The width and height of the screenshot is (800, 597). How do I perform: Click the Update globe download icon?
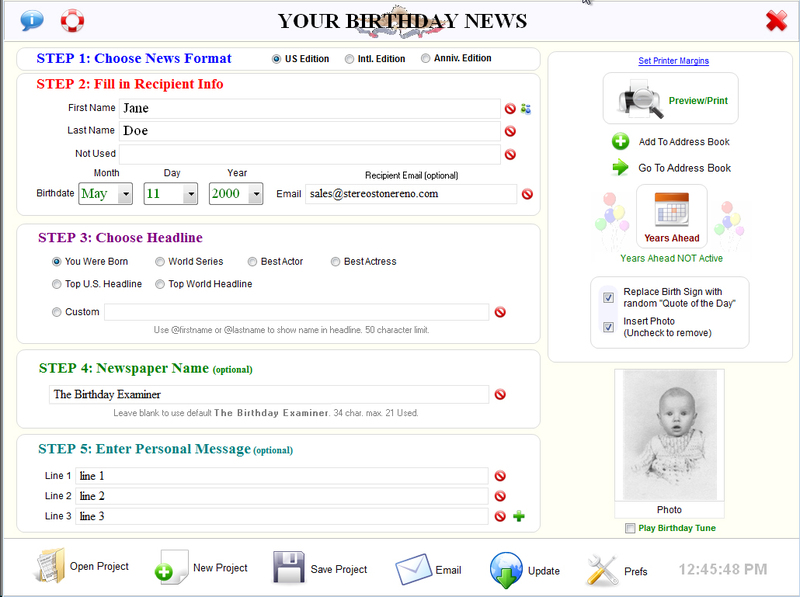506,569
